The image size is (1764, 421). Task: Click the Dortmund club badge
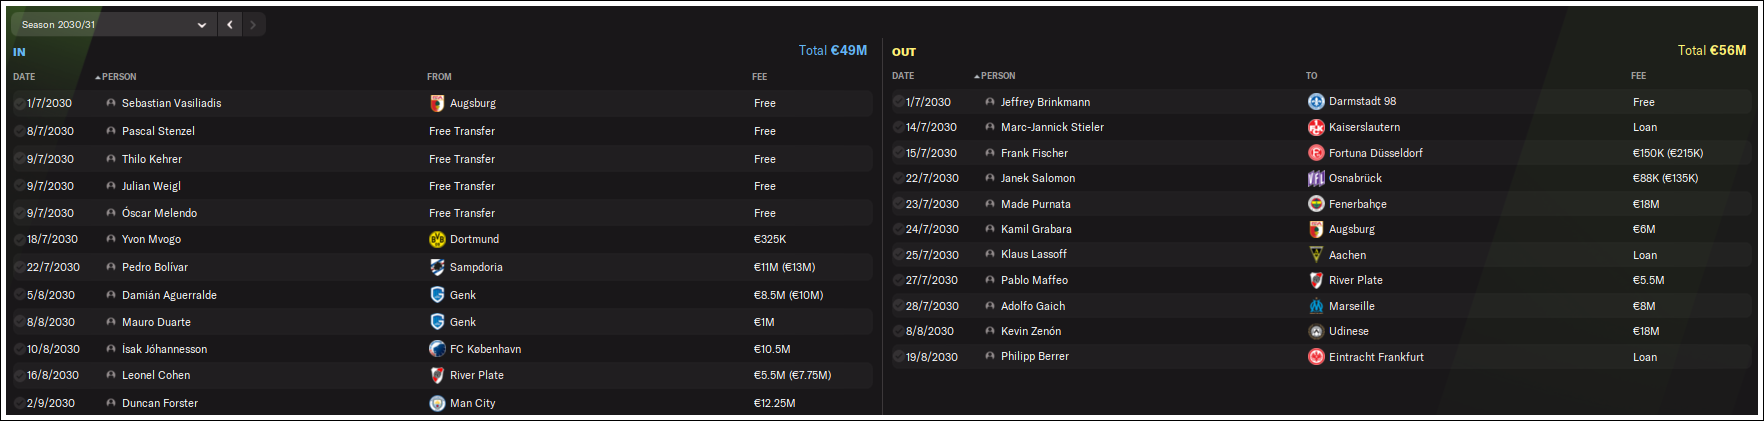[437, 239]
